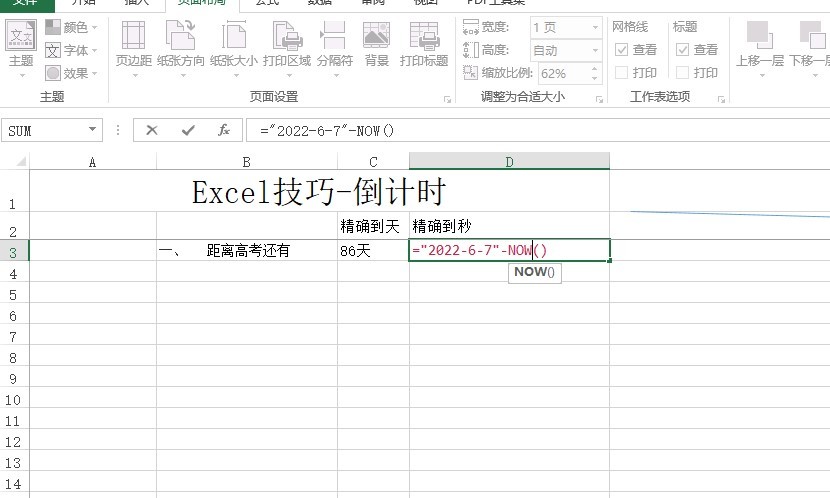Screen dimensions: 830x498
Task: Open Width (宽度) dropdown showing 1 页
Action: [566, 27]
